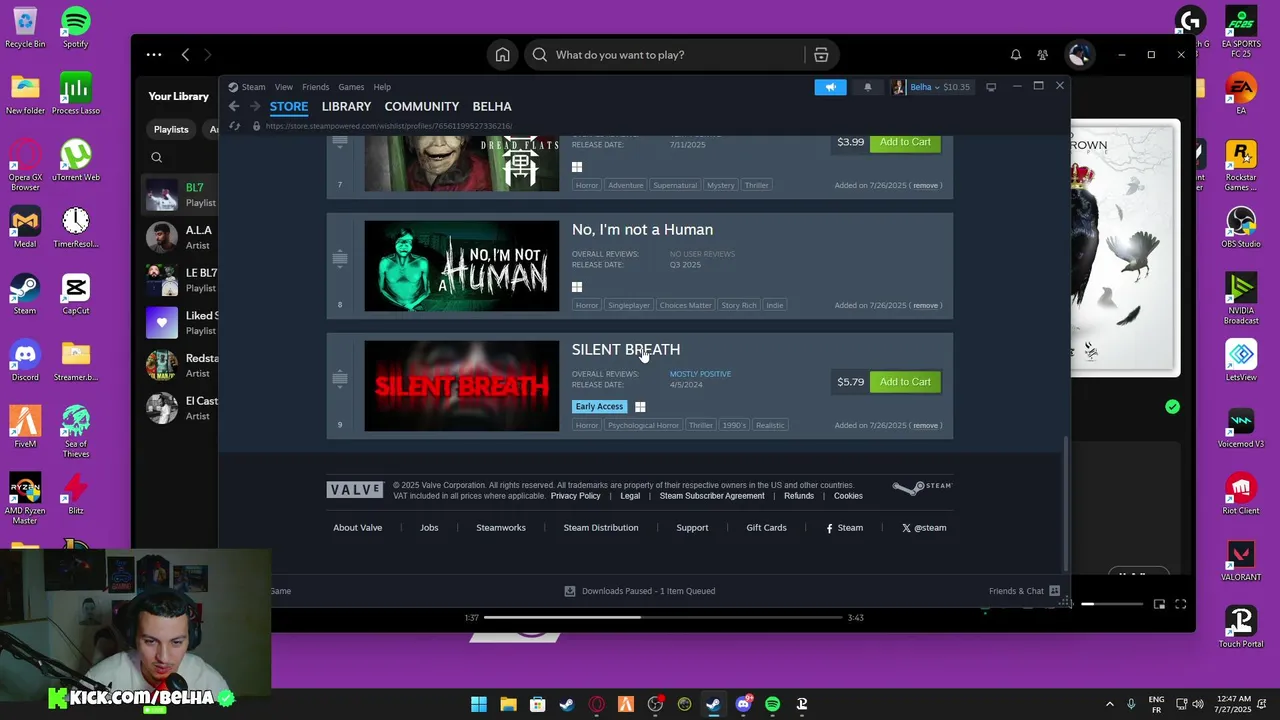Switch Steam to Big Picture mode icon
Image resolution: width=1280 pixels, height=720 pixels.
point(991,87)
